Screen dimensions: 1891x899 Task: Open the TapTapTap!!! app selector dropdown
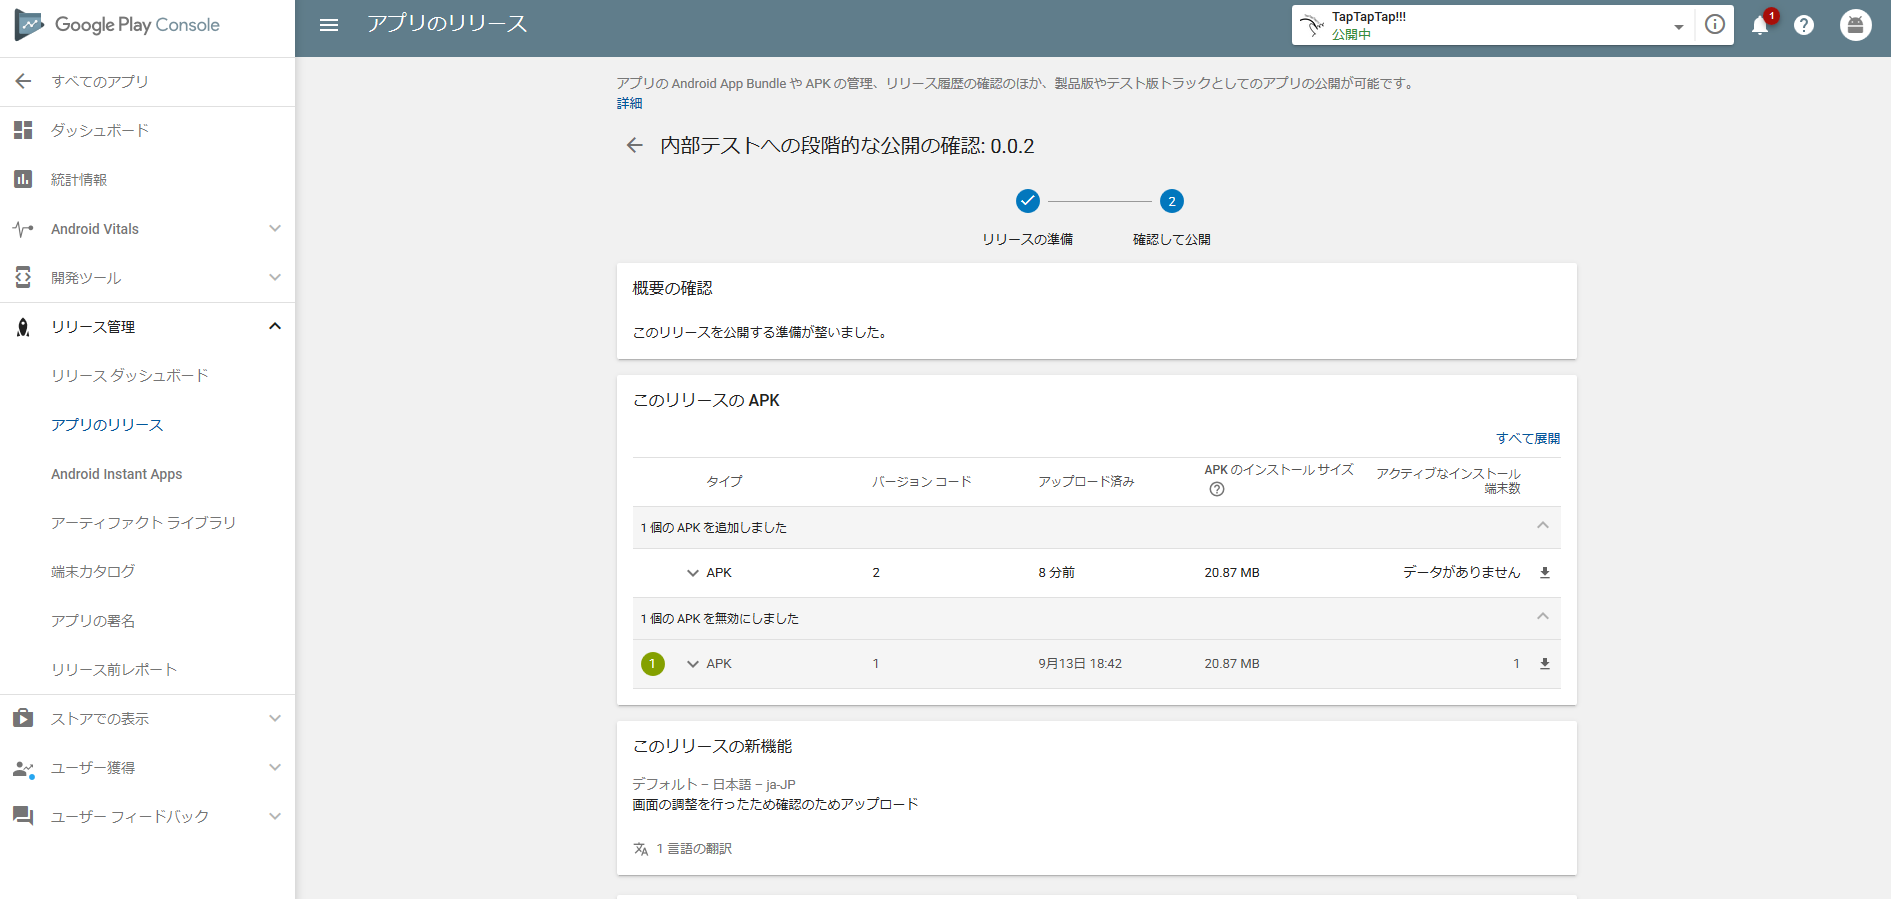click(1679, 27)
